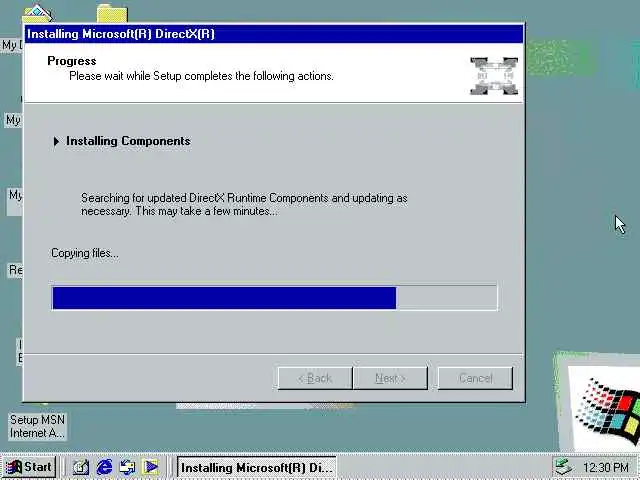Click the "Installing Components" label

[128, 141]
